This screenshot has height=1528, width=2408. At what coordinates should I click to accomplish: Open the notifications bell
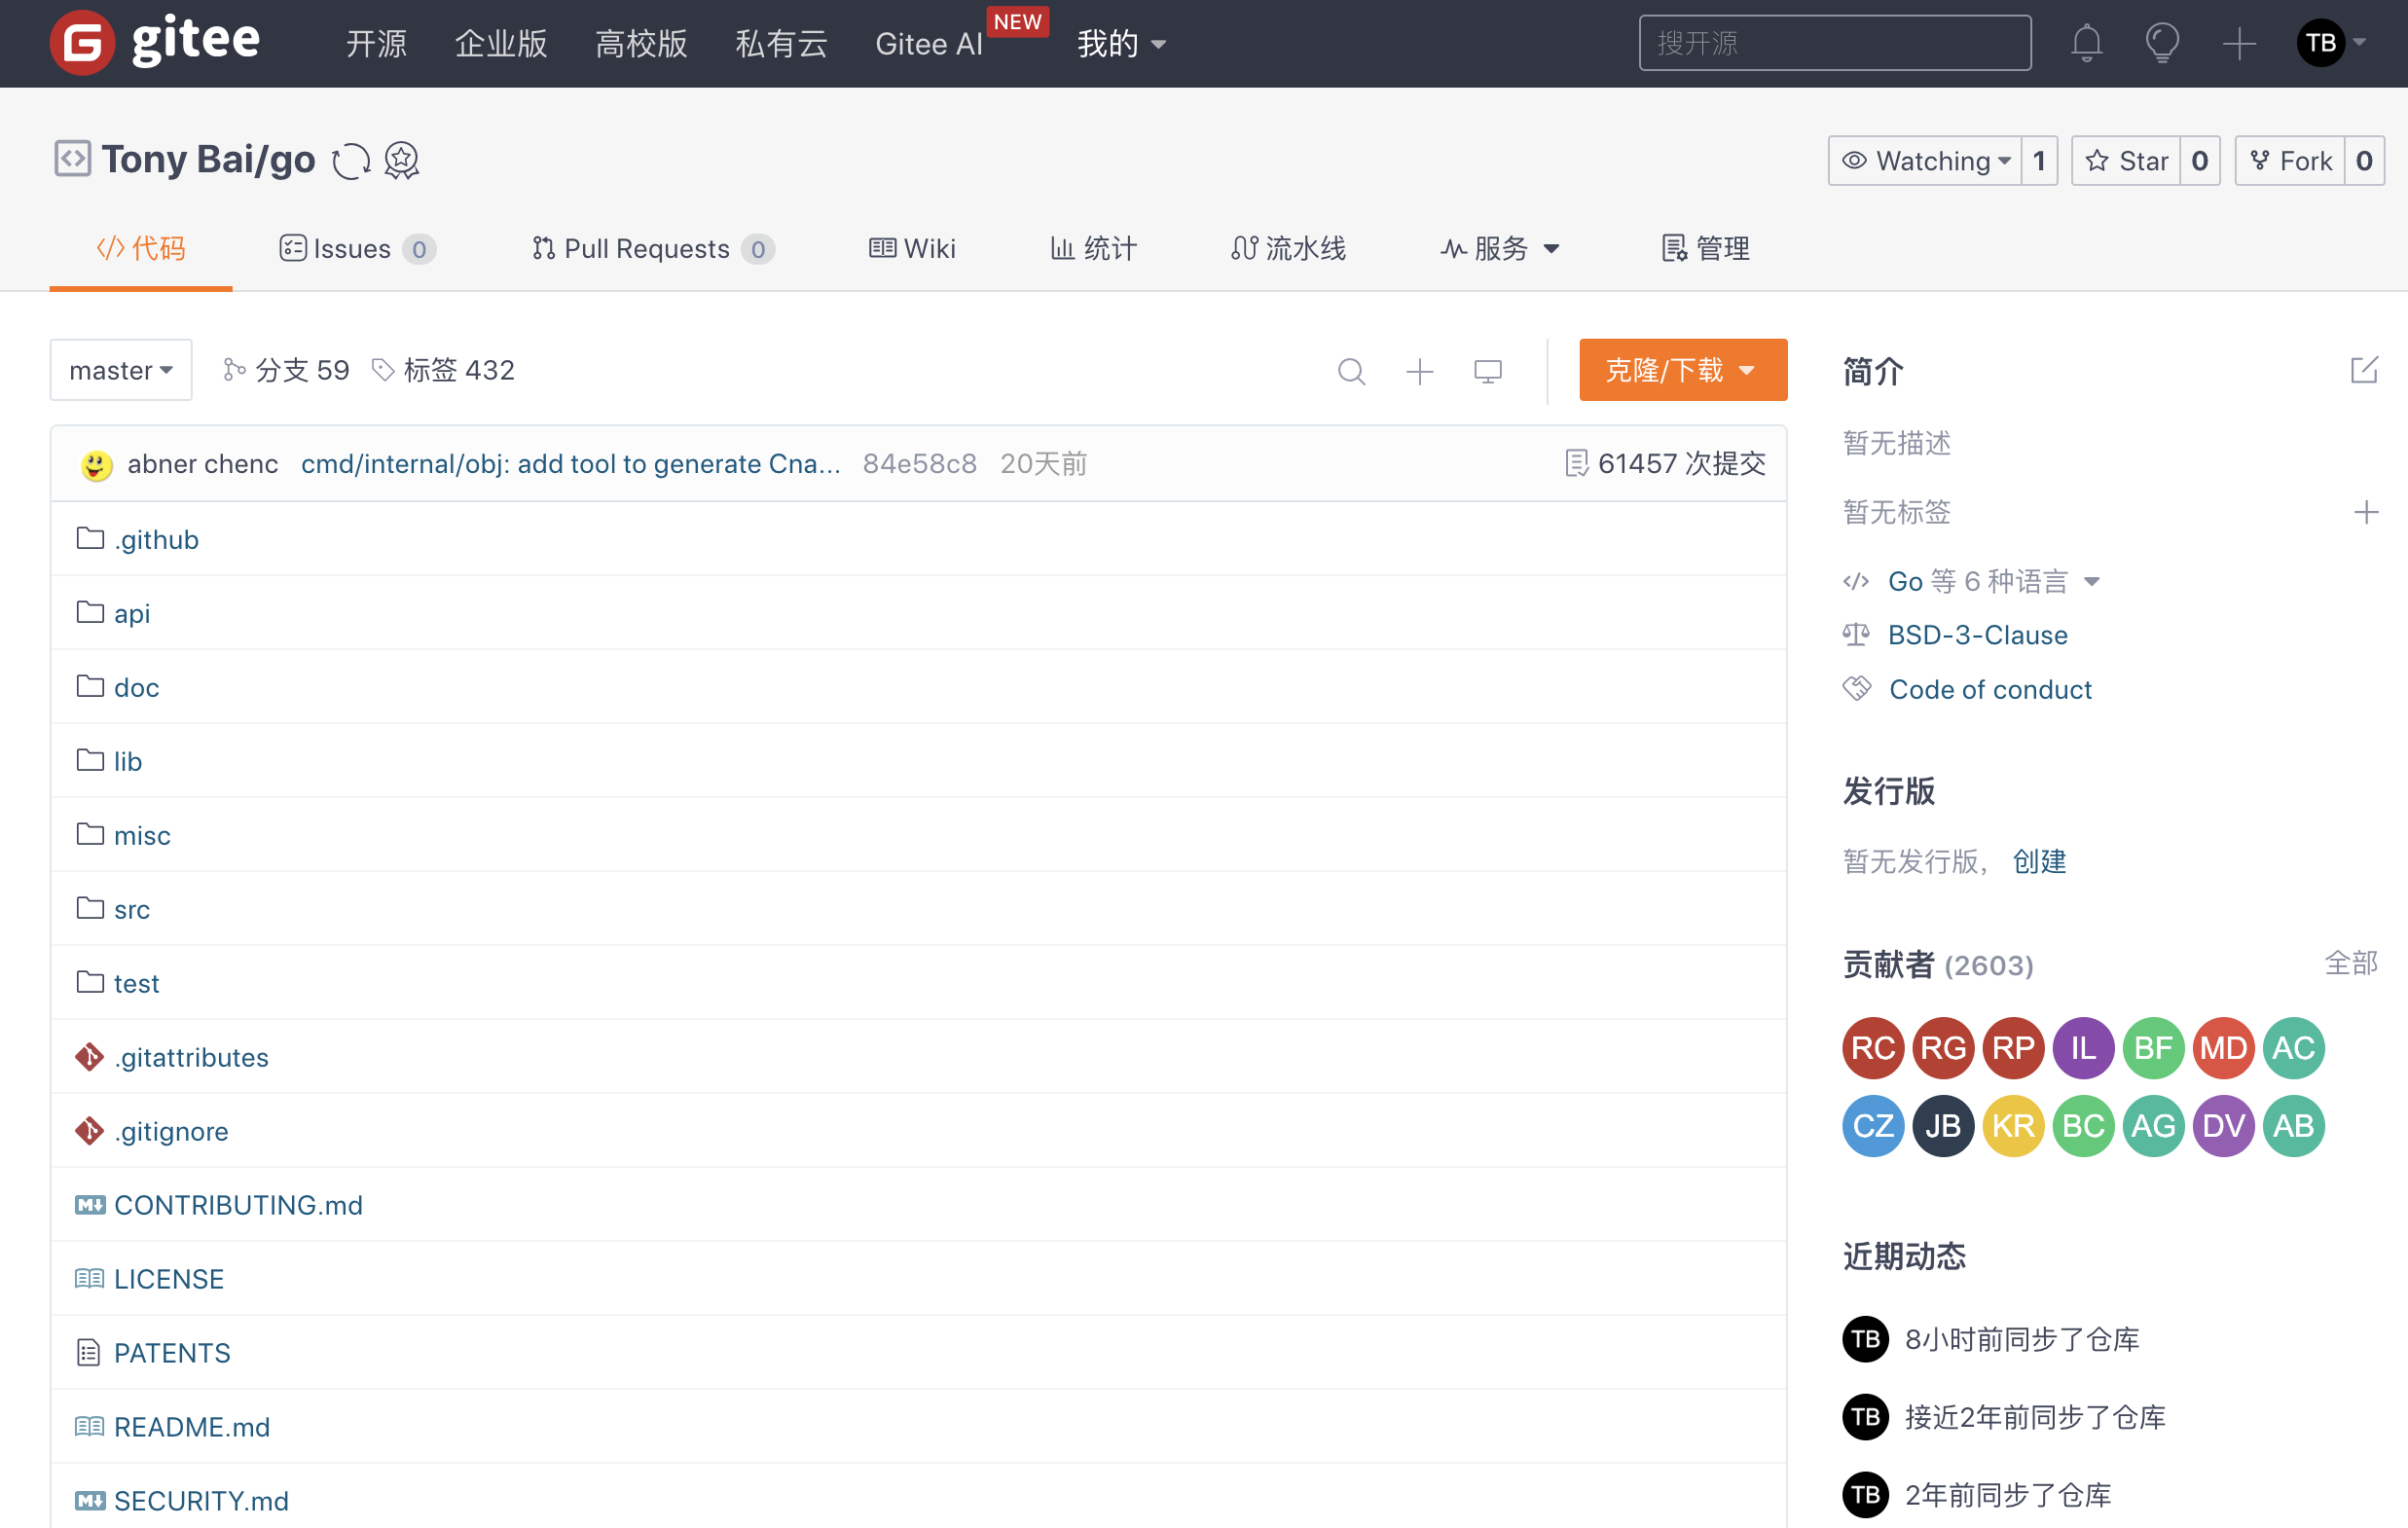pyautogui.click(x=2086, y=43)
